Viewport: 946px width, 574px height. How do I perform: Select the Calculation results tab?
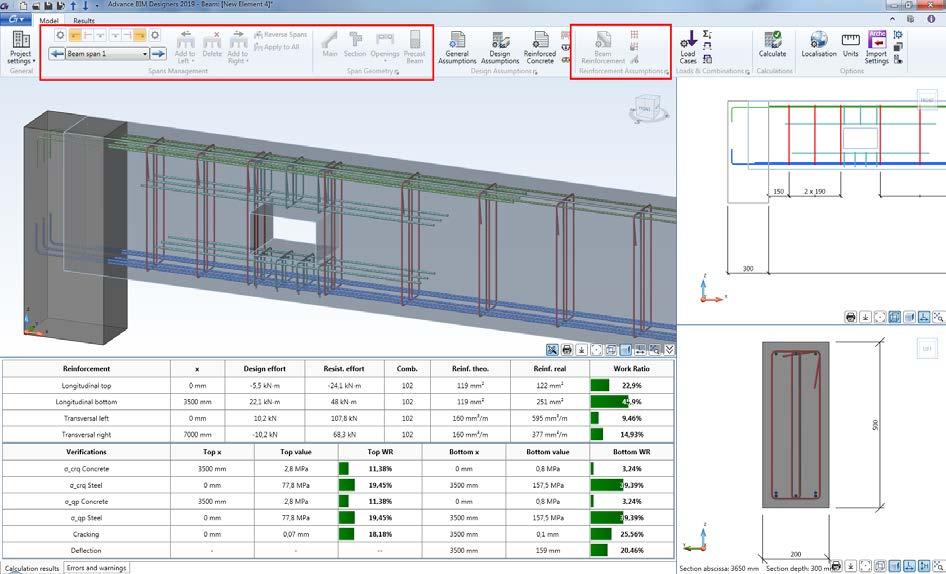coord(31,568)
